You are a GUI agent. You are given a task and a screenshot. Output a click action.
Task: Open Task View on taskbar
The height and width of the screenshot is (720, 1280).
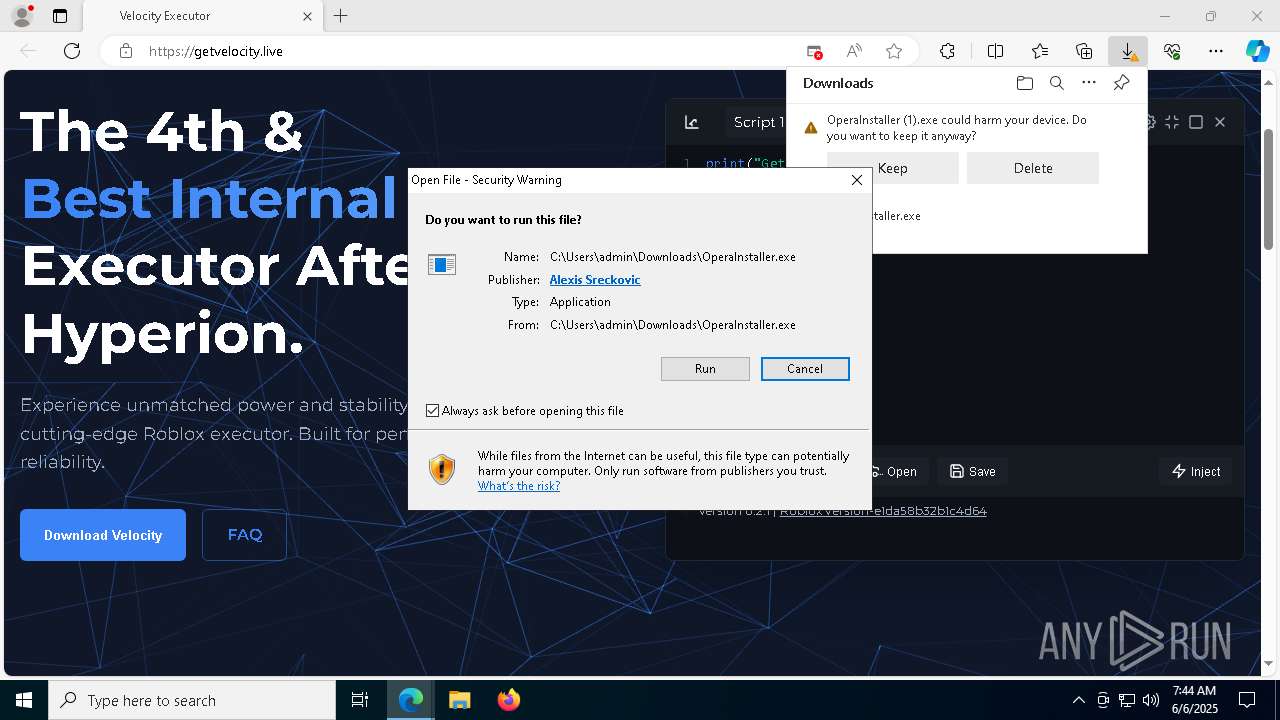coord(360,700)
